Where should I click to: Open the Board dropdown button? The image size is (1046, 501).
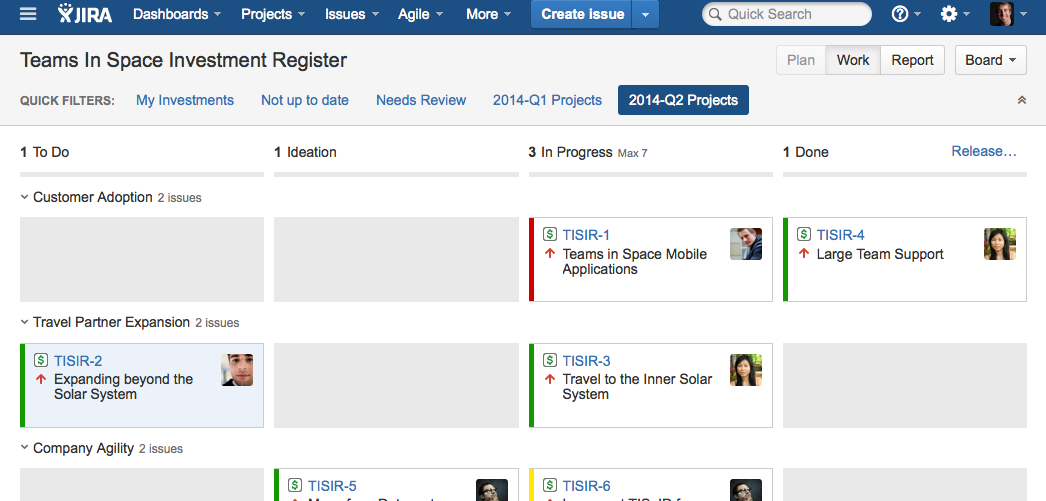pyautogui.click(x=991, y=60)
